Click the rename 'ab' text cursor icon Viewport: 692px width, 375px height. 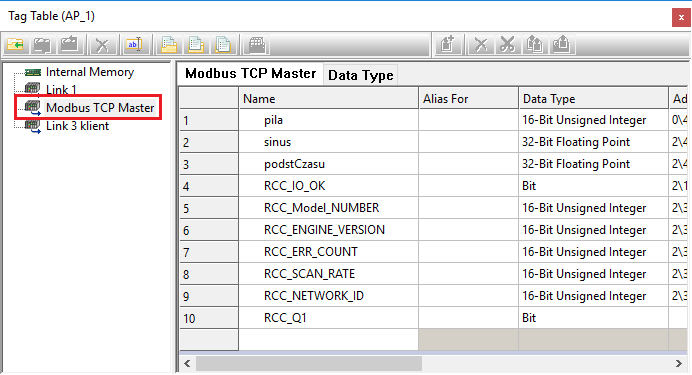tap(134, 45)
